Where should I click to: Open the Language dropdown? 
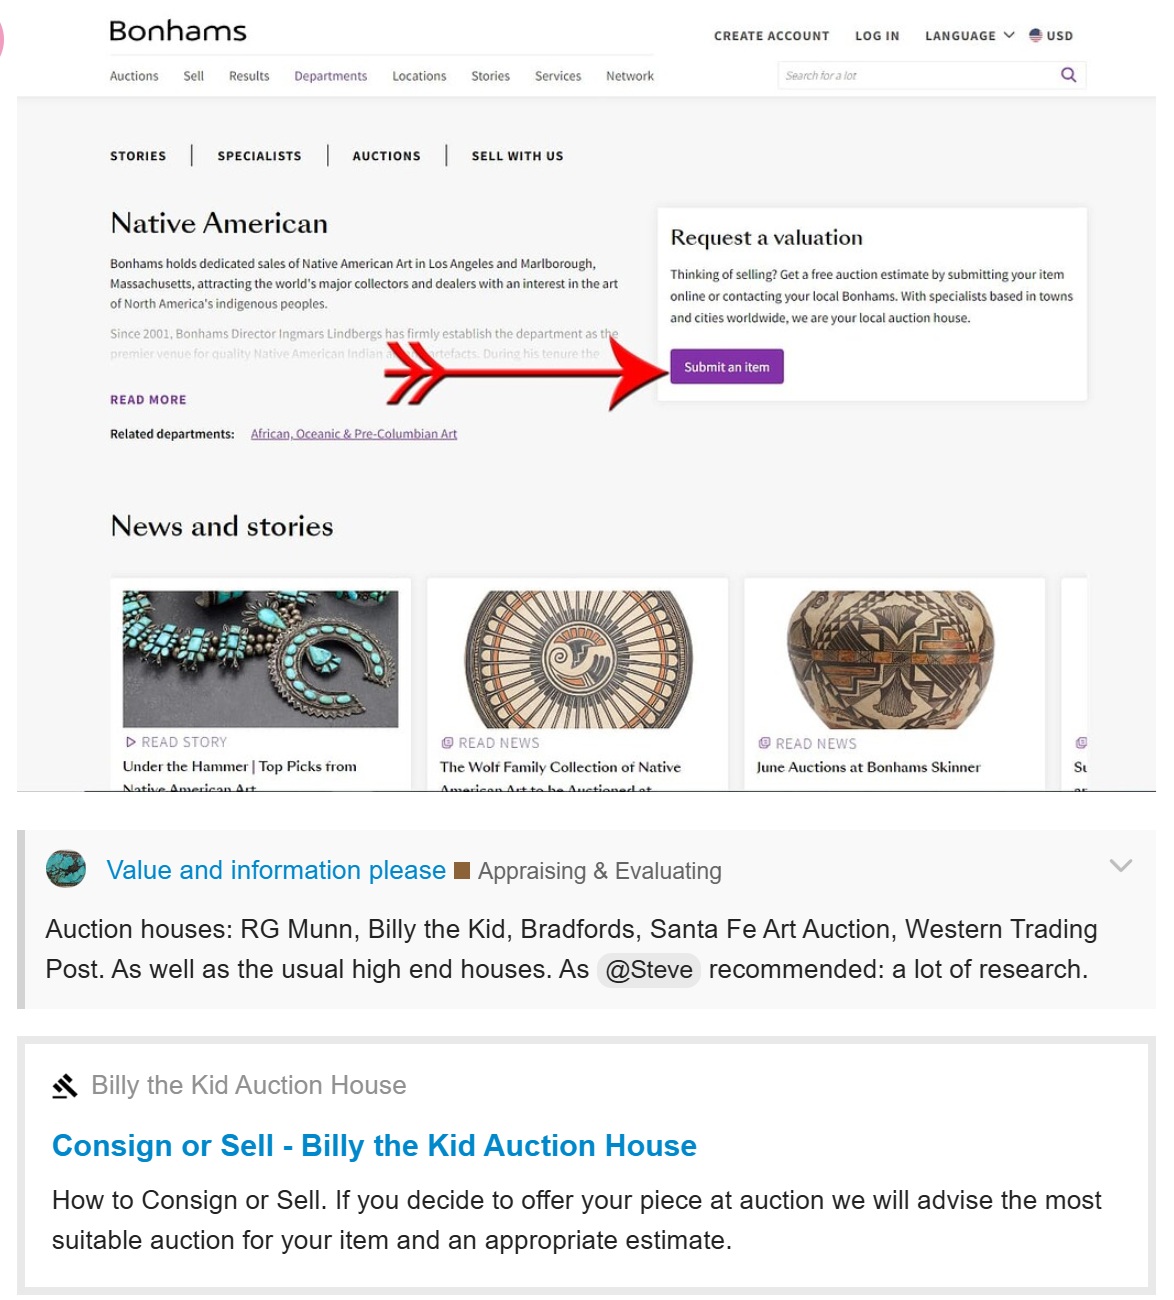click(969, 36)
